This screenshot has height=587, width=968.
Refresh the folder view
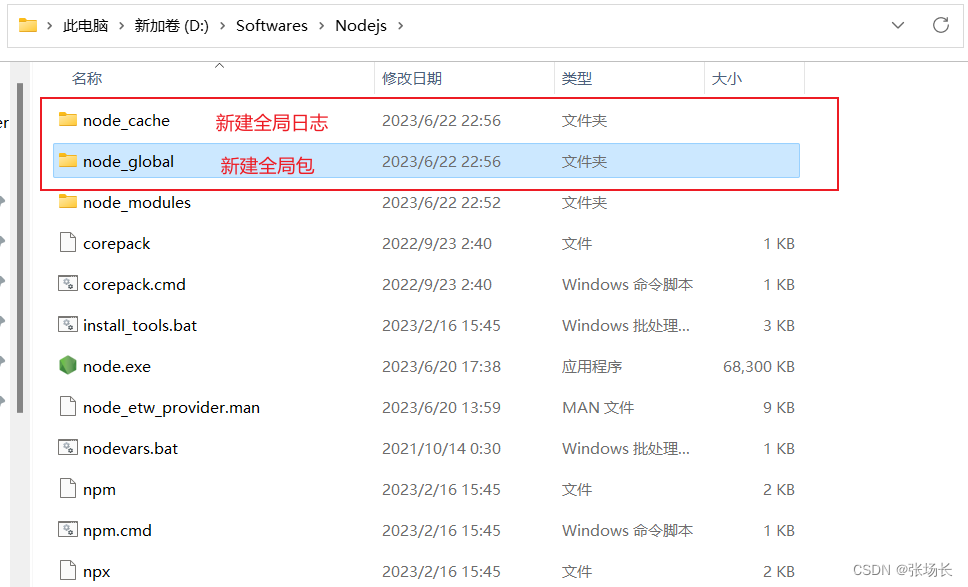940,25
